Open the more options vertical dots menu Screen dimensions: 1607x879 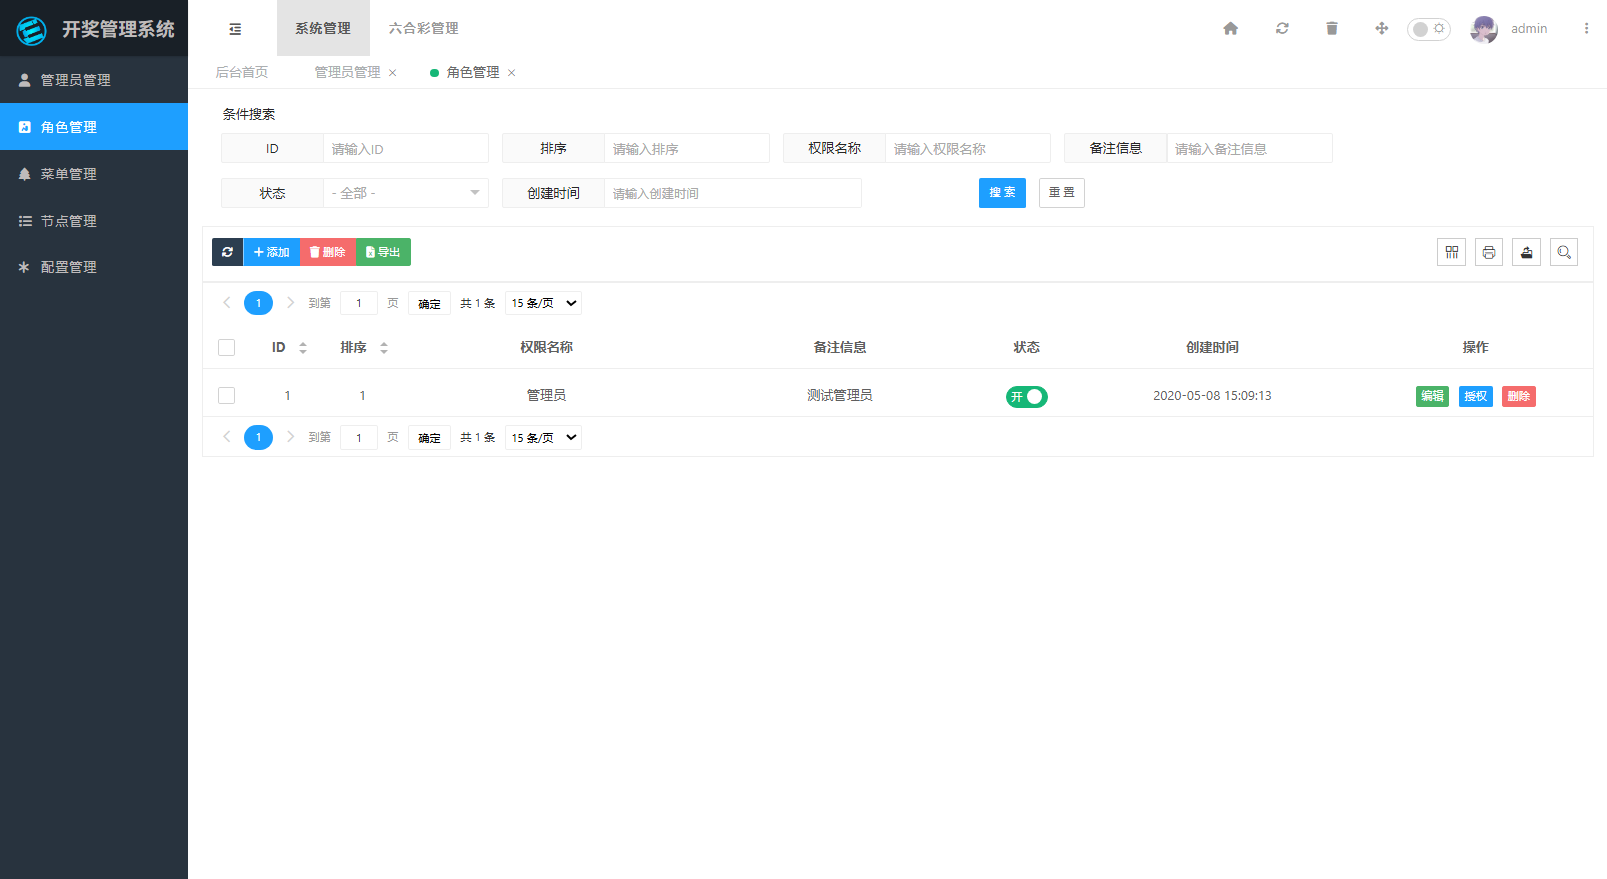click(x=1586, y=28)
